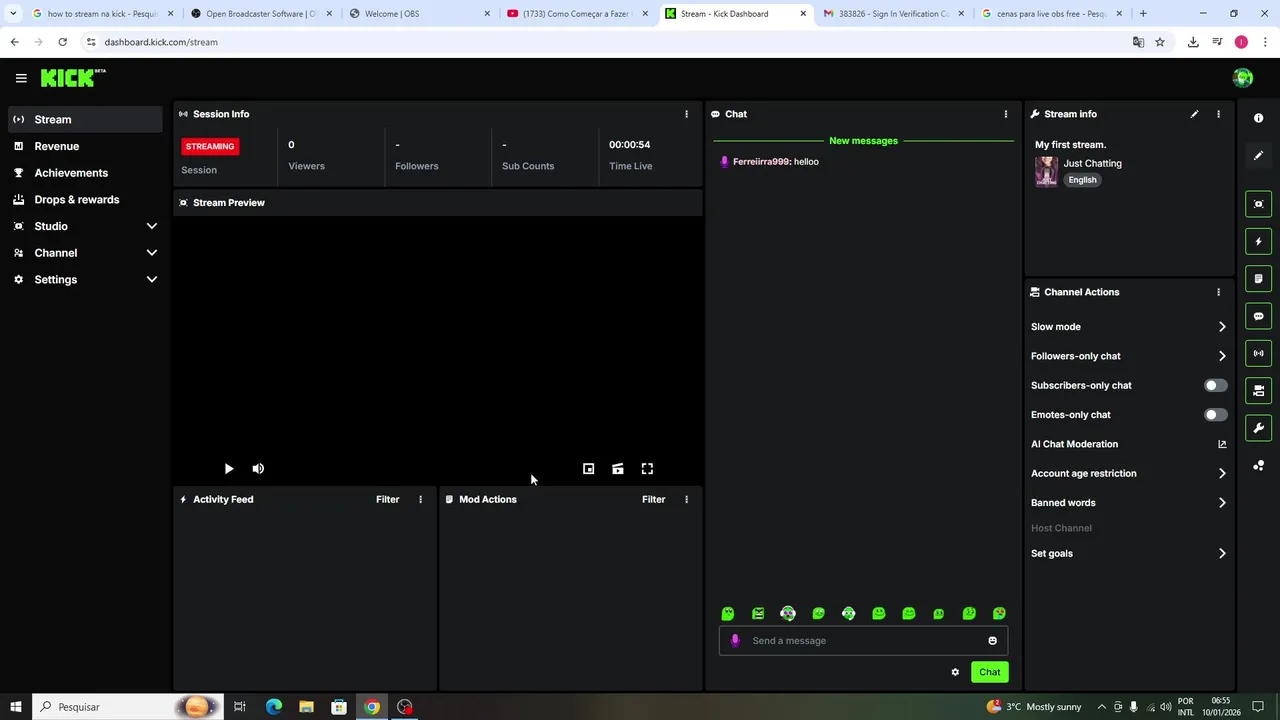Click the info icon in right sidebar
This screenshot has height=720, width=1280.
tap(1258, 118)
